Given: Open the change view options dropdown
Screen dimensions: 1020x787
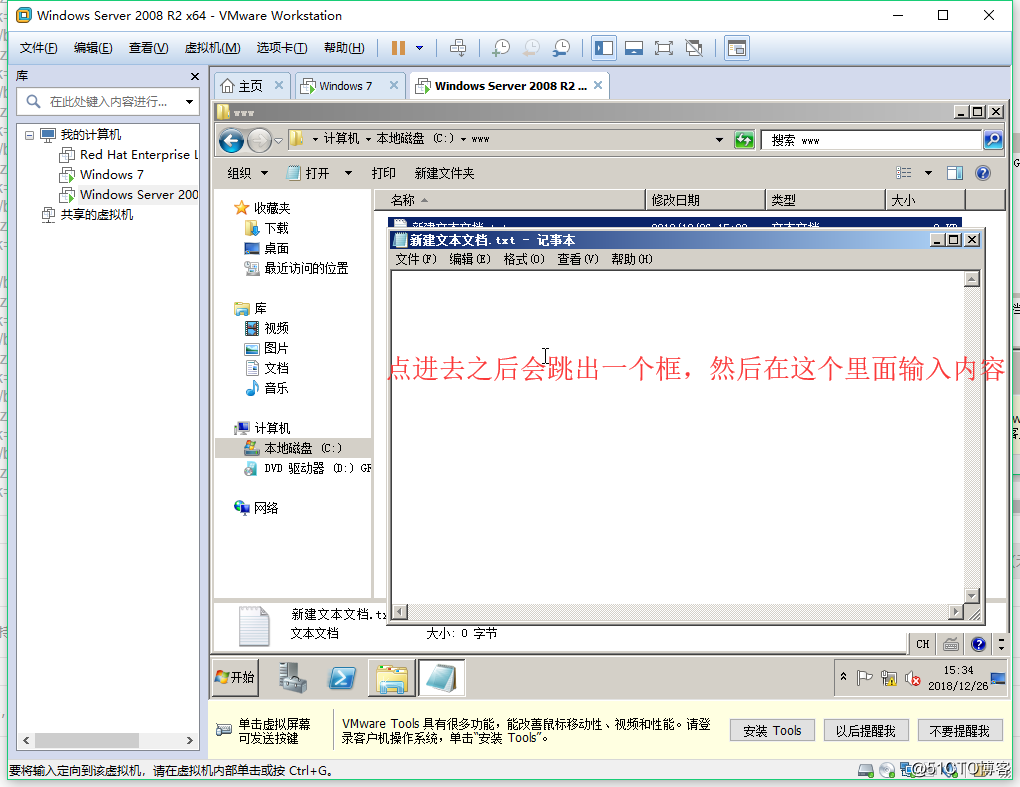Looking at the screenshot, I should (928, 173).
